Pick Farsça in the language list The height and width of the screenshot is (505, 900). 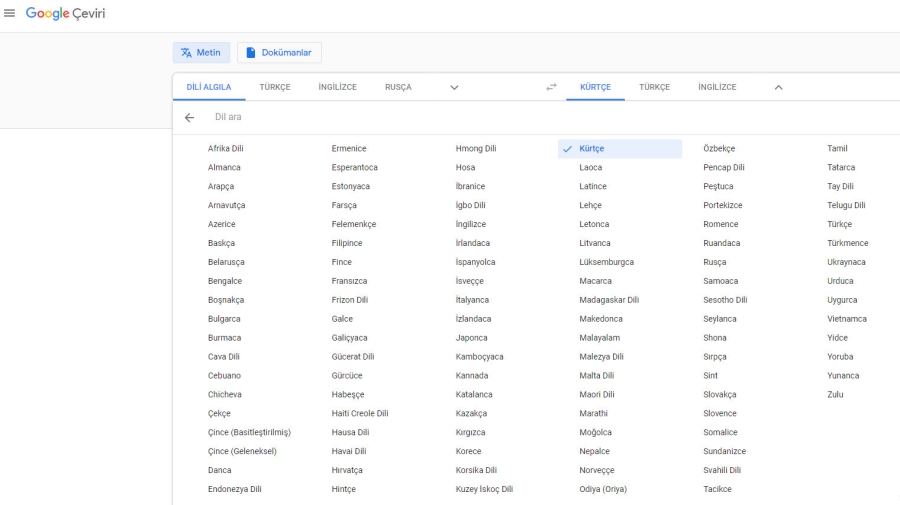pos(344,205)
